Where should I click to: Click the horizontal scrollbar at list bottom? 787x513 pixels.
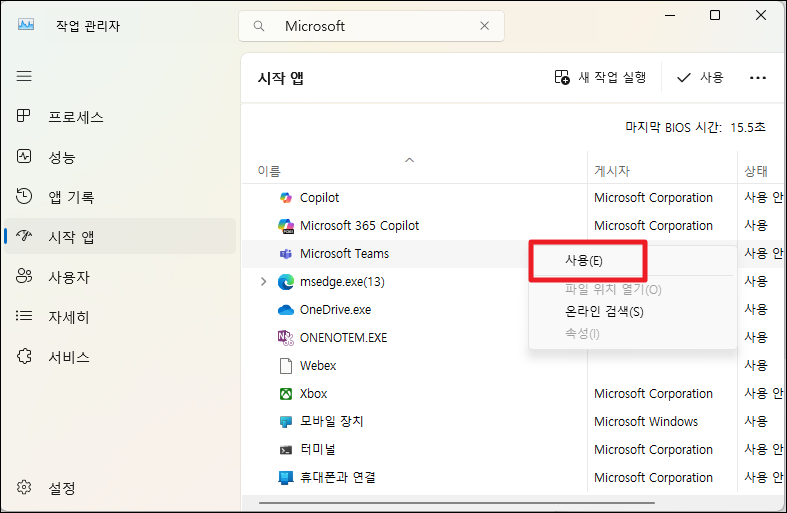point(457,502)
